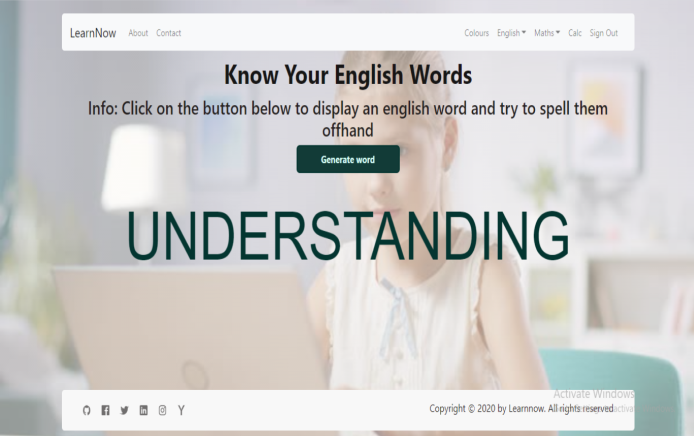The width and height of the screenshot is (694, 436).
Task: Open the GitHub icon in footer
Action: 86,410
